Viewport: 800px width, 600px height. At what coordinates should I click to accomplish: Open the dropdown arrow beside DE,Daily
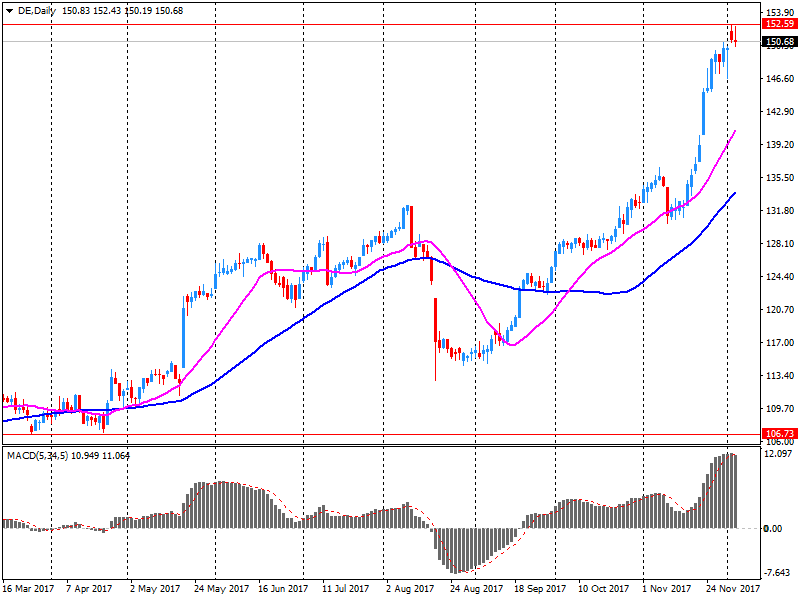click(x=9, y=9)
